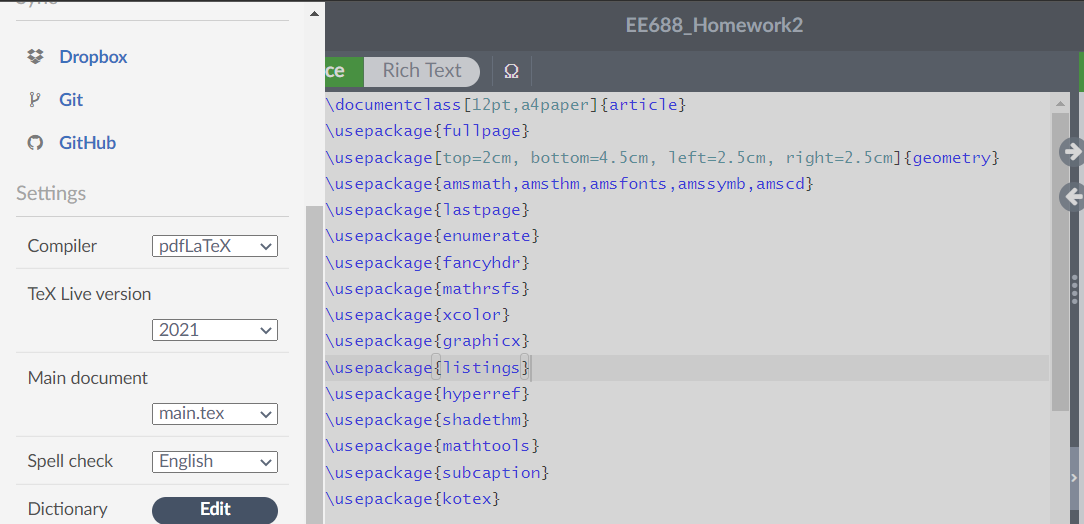Click the lastpage package line
This screenshot has height=524, width=1084.
coord(427,210)
